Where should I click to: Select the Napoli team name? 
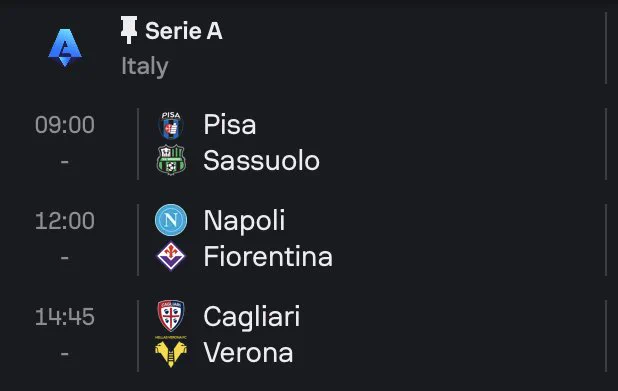244,221
